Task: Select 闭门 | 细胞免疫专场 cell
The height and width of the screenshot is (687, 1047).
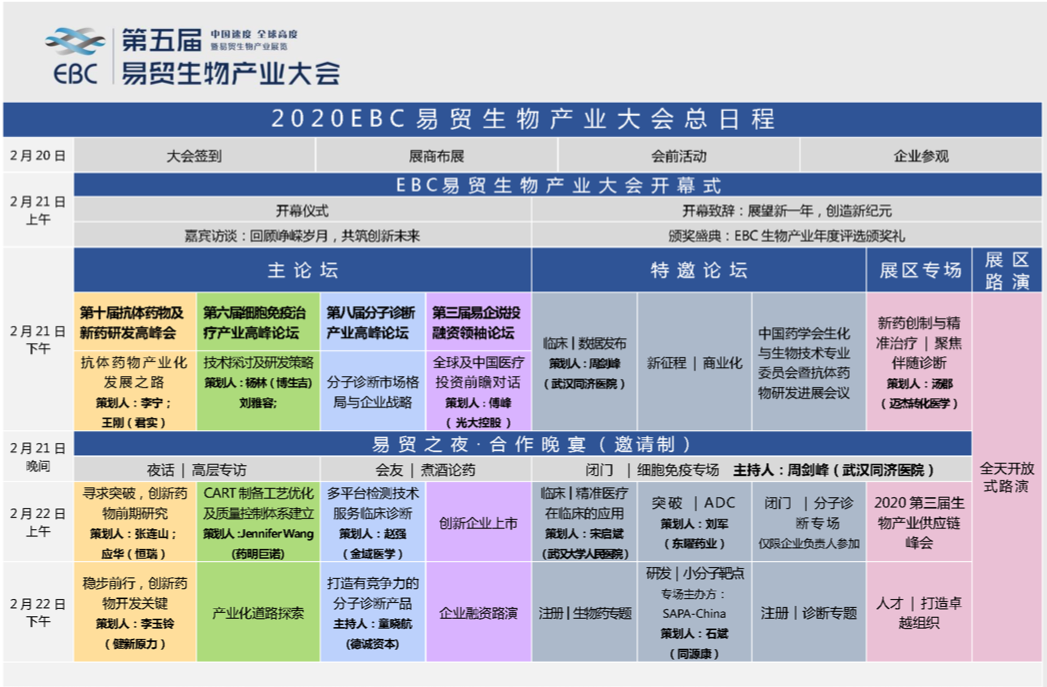Action: (x=751, y=469)
